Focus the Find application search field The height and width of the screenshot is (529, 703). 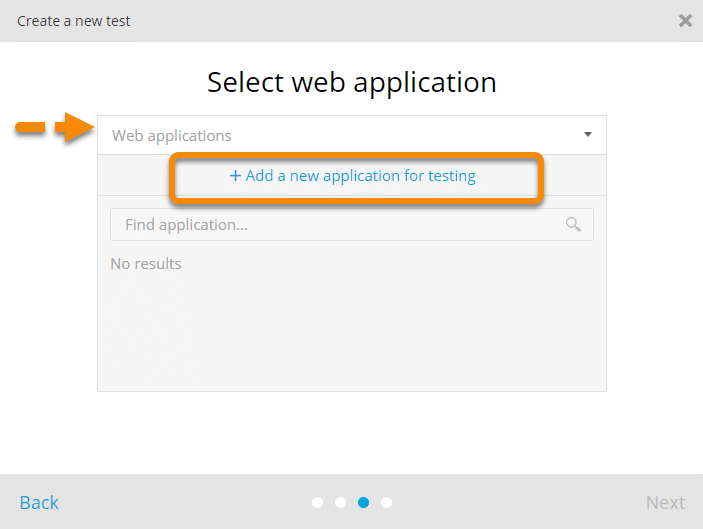(x=352, y=225)
